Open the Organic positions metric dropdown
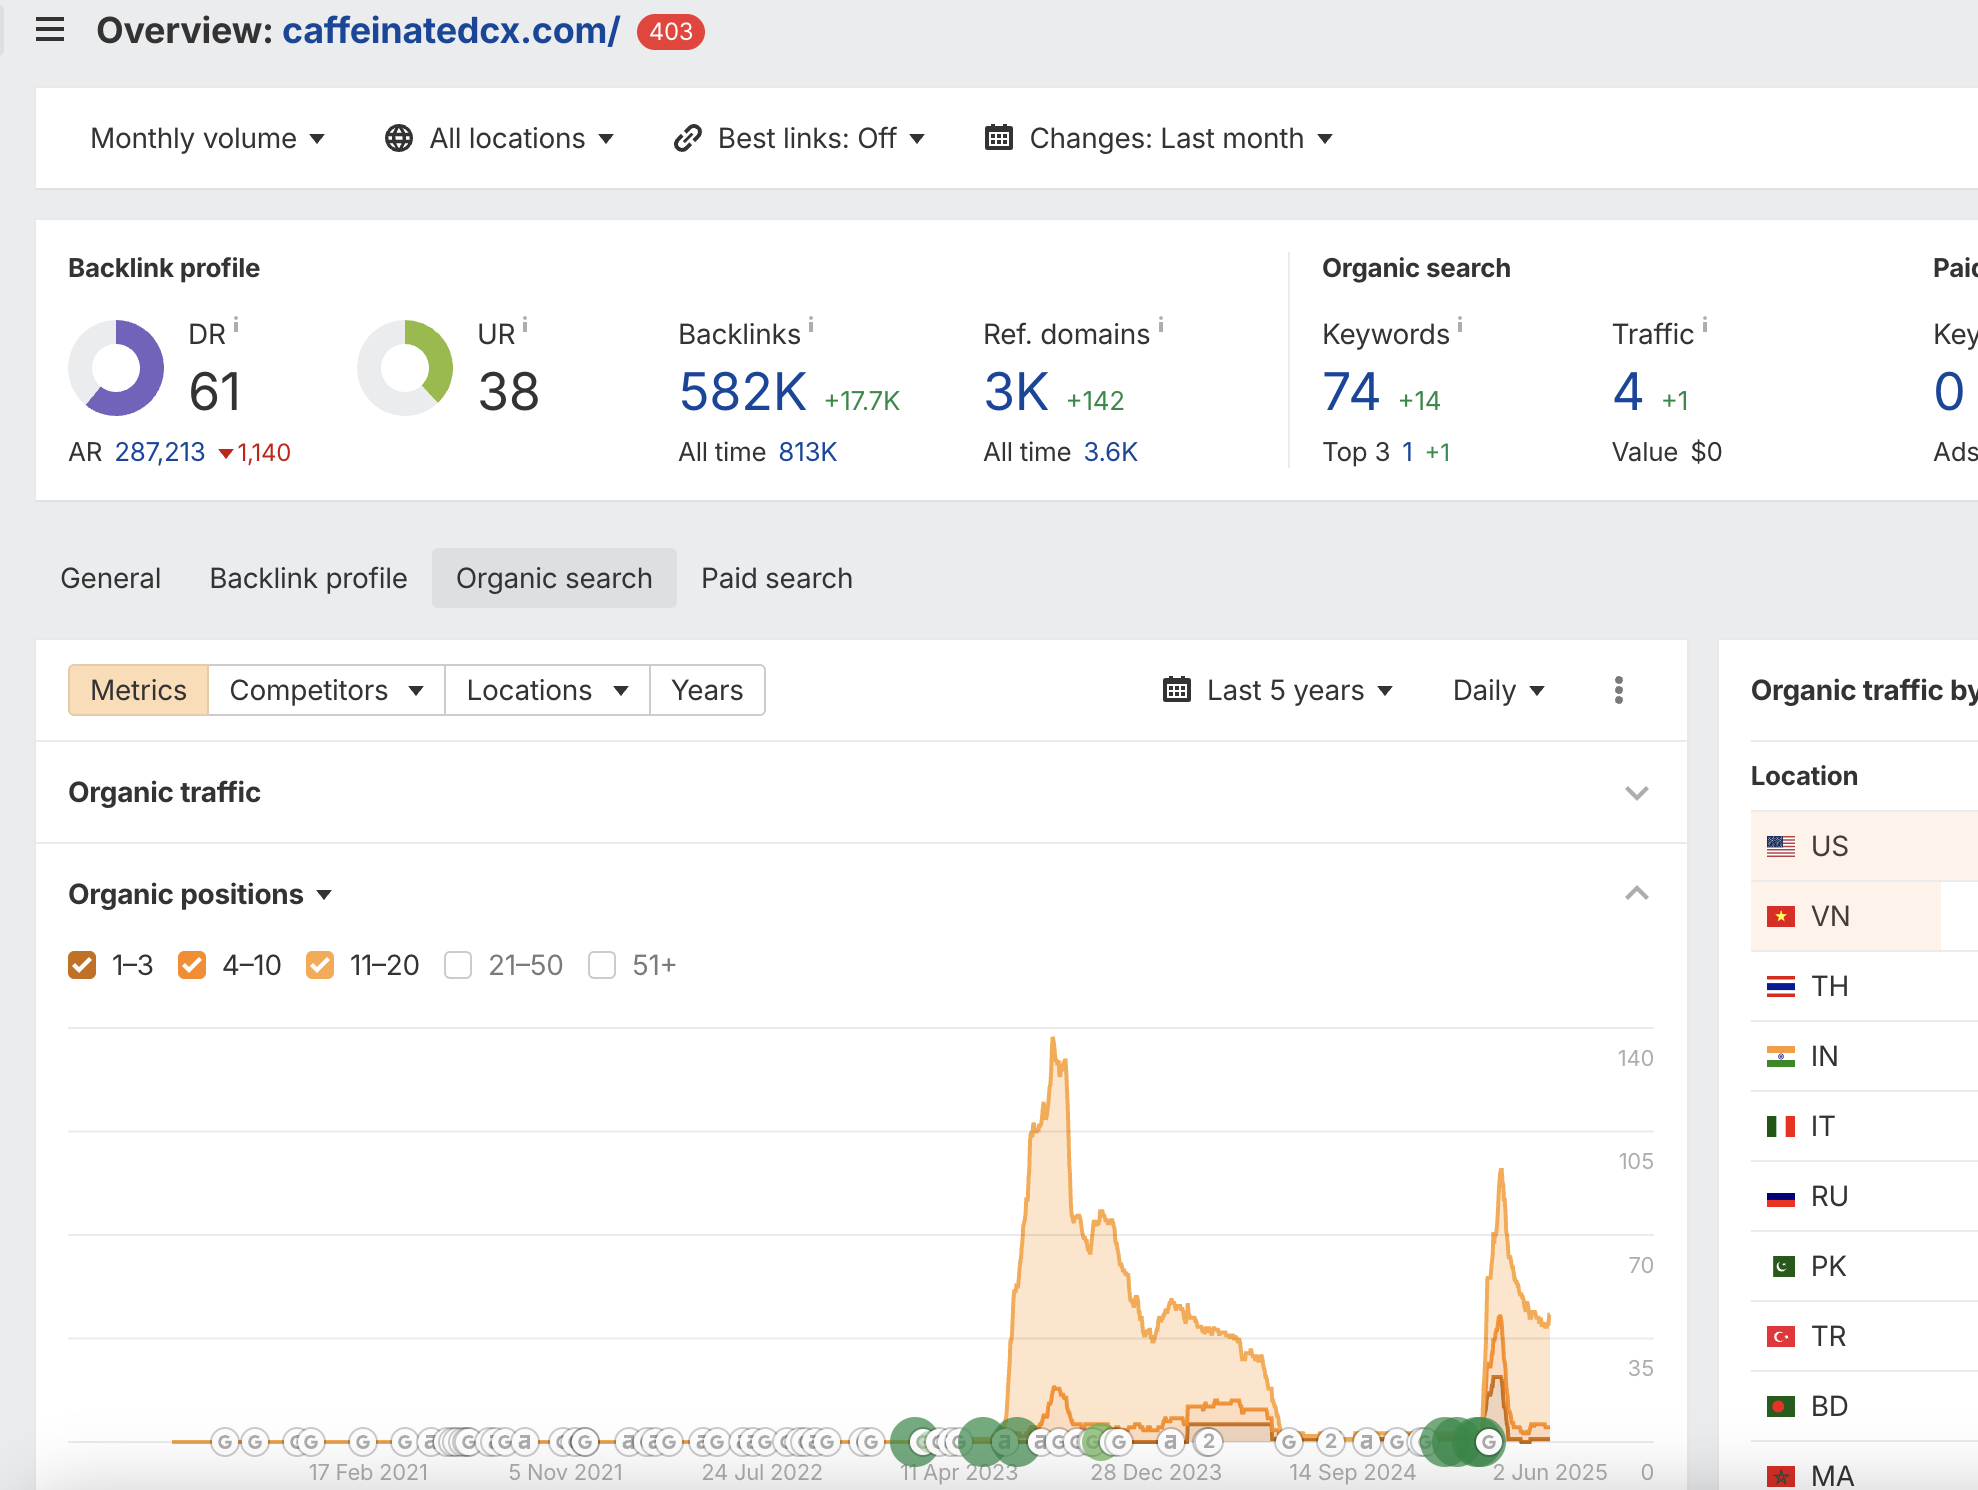 click(x=200, y=894)
